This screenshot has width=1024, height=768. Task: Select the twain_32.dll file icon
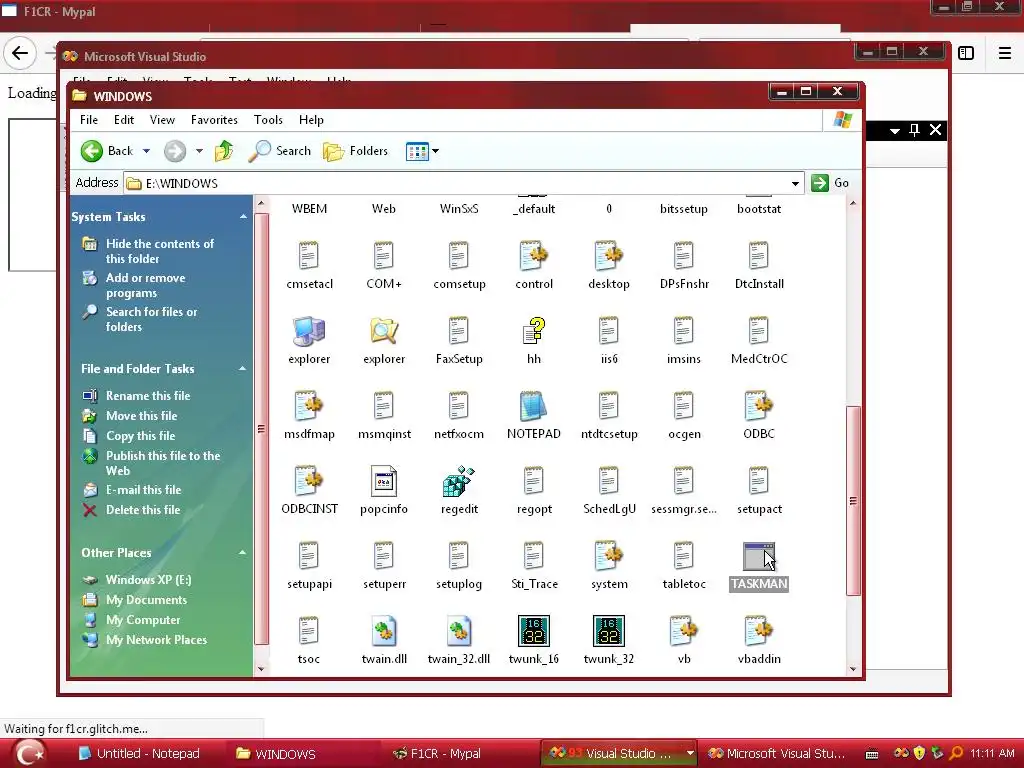point(458,631)
